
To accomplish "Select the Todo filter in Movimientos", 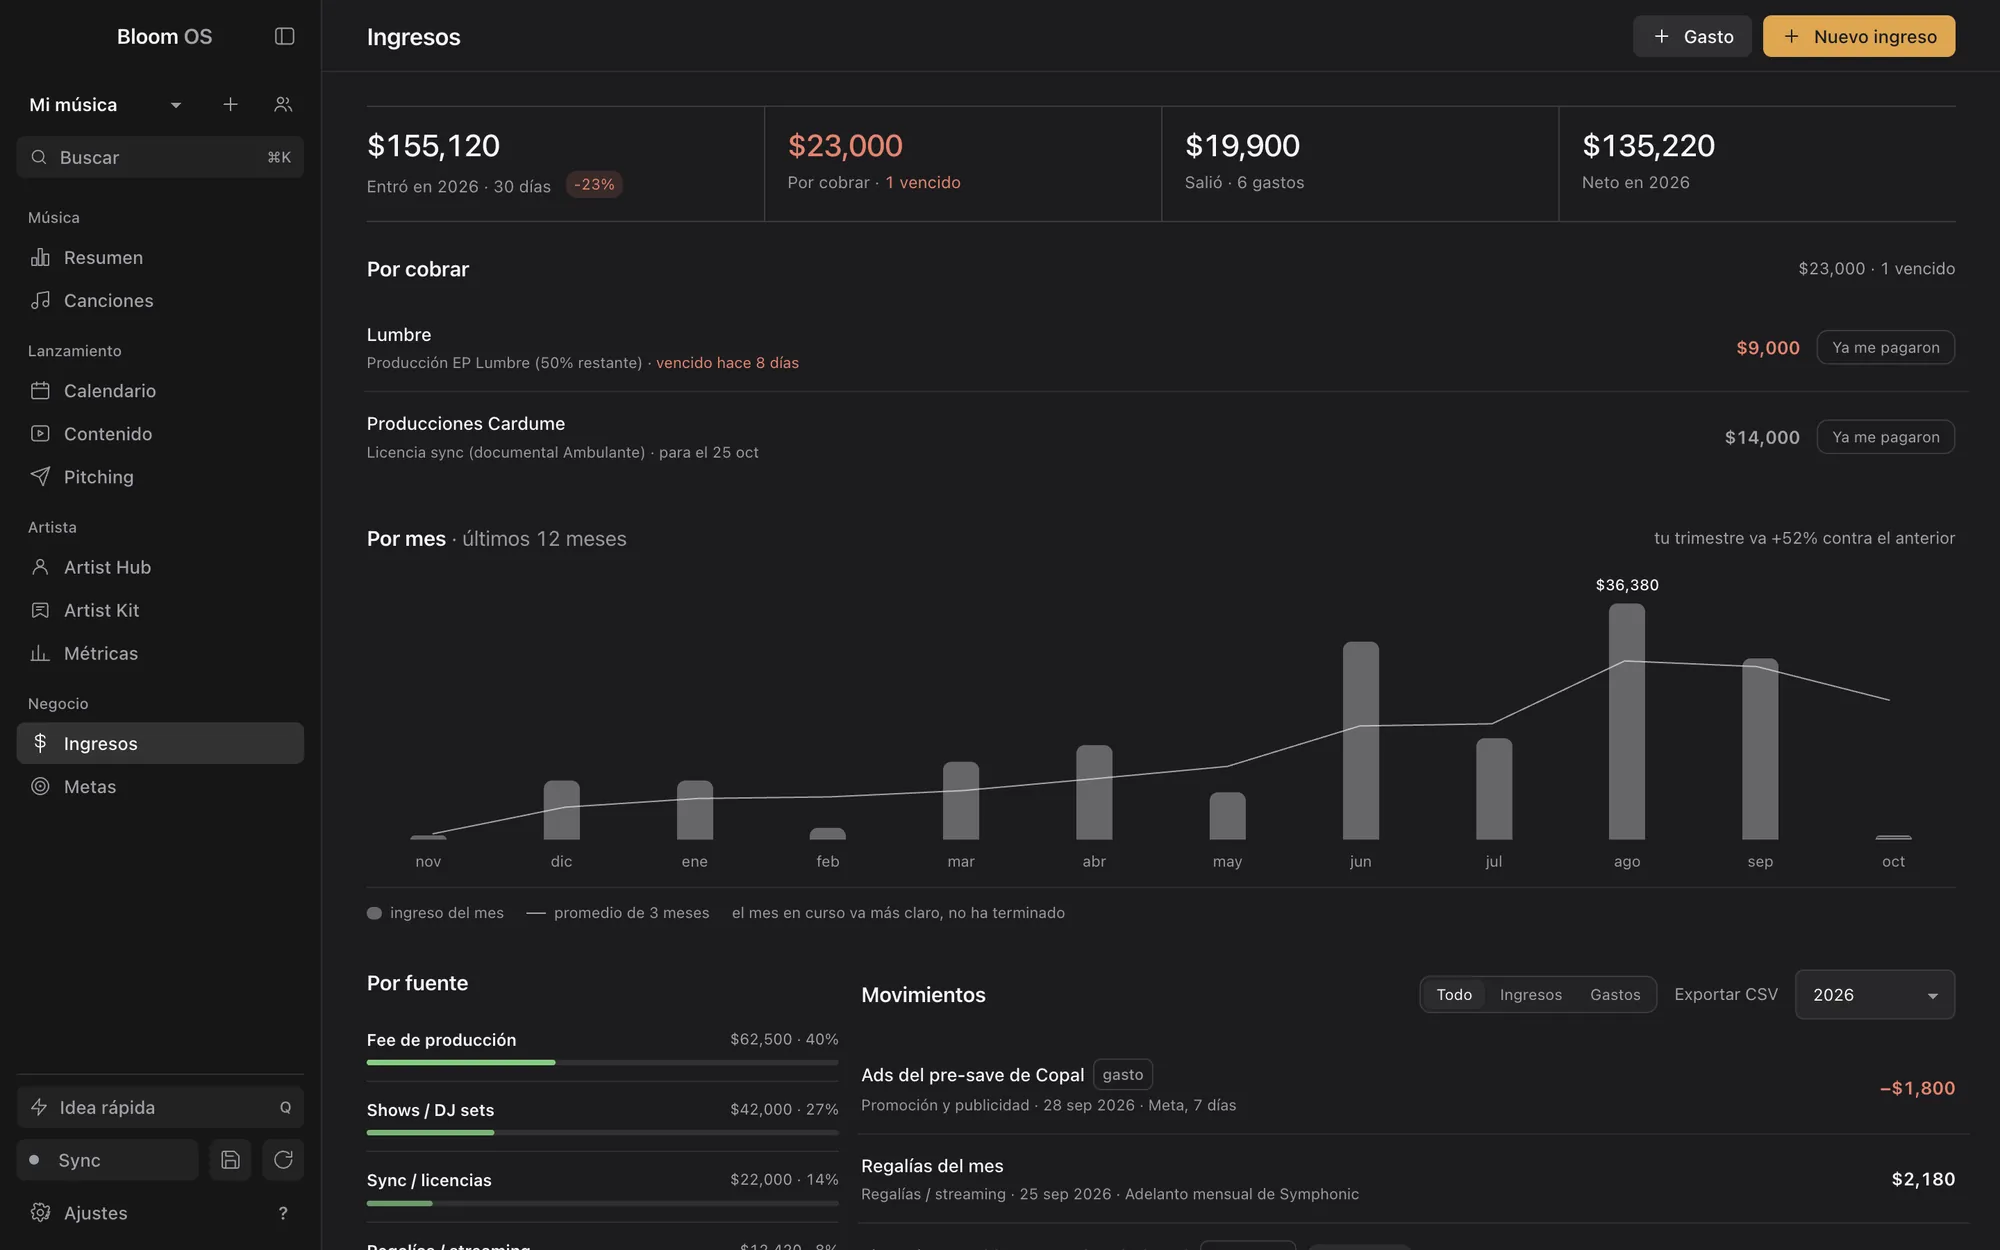I will [x=1454, y=995].
